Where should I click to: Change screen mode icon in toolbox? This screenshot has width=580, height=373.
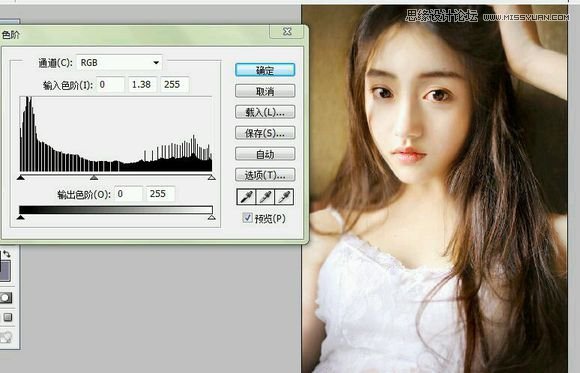pyautogui.click(x=8, y=317)
